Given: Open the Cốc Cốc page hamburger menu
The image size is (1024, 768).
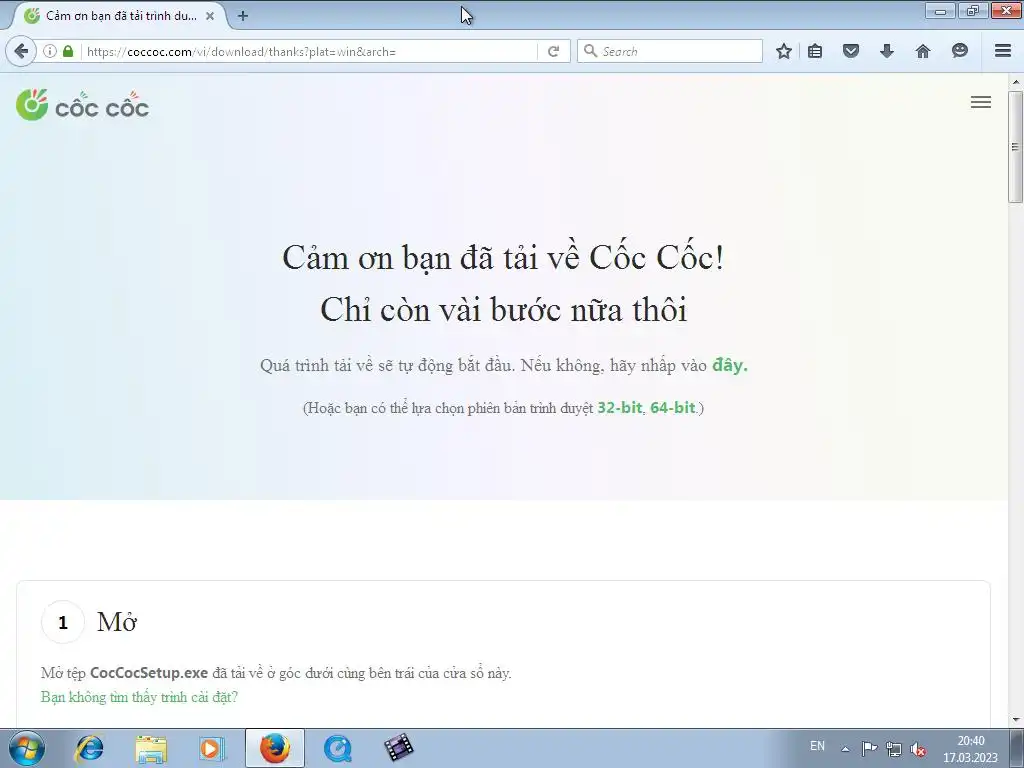Looking at the screenshot, I should pyautogui.click(x=980, y=102).
